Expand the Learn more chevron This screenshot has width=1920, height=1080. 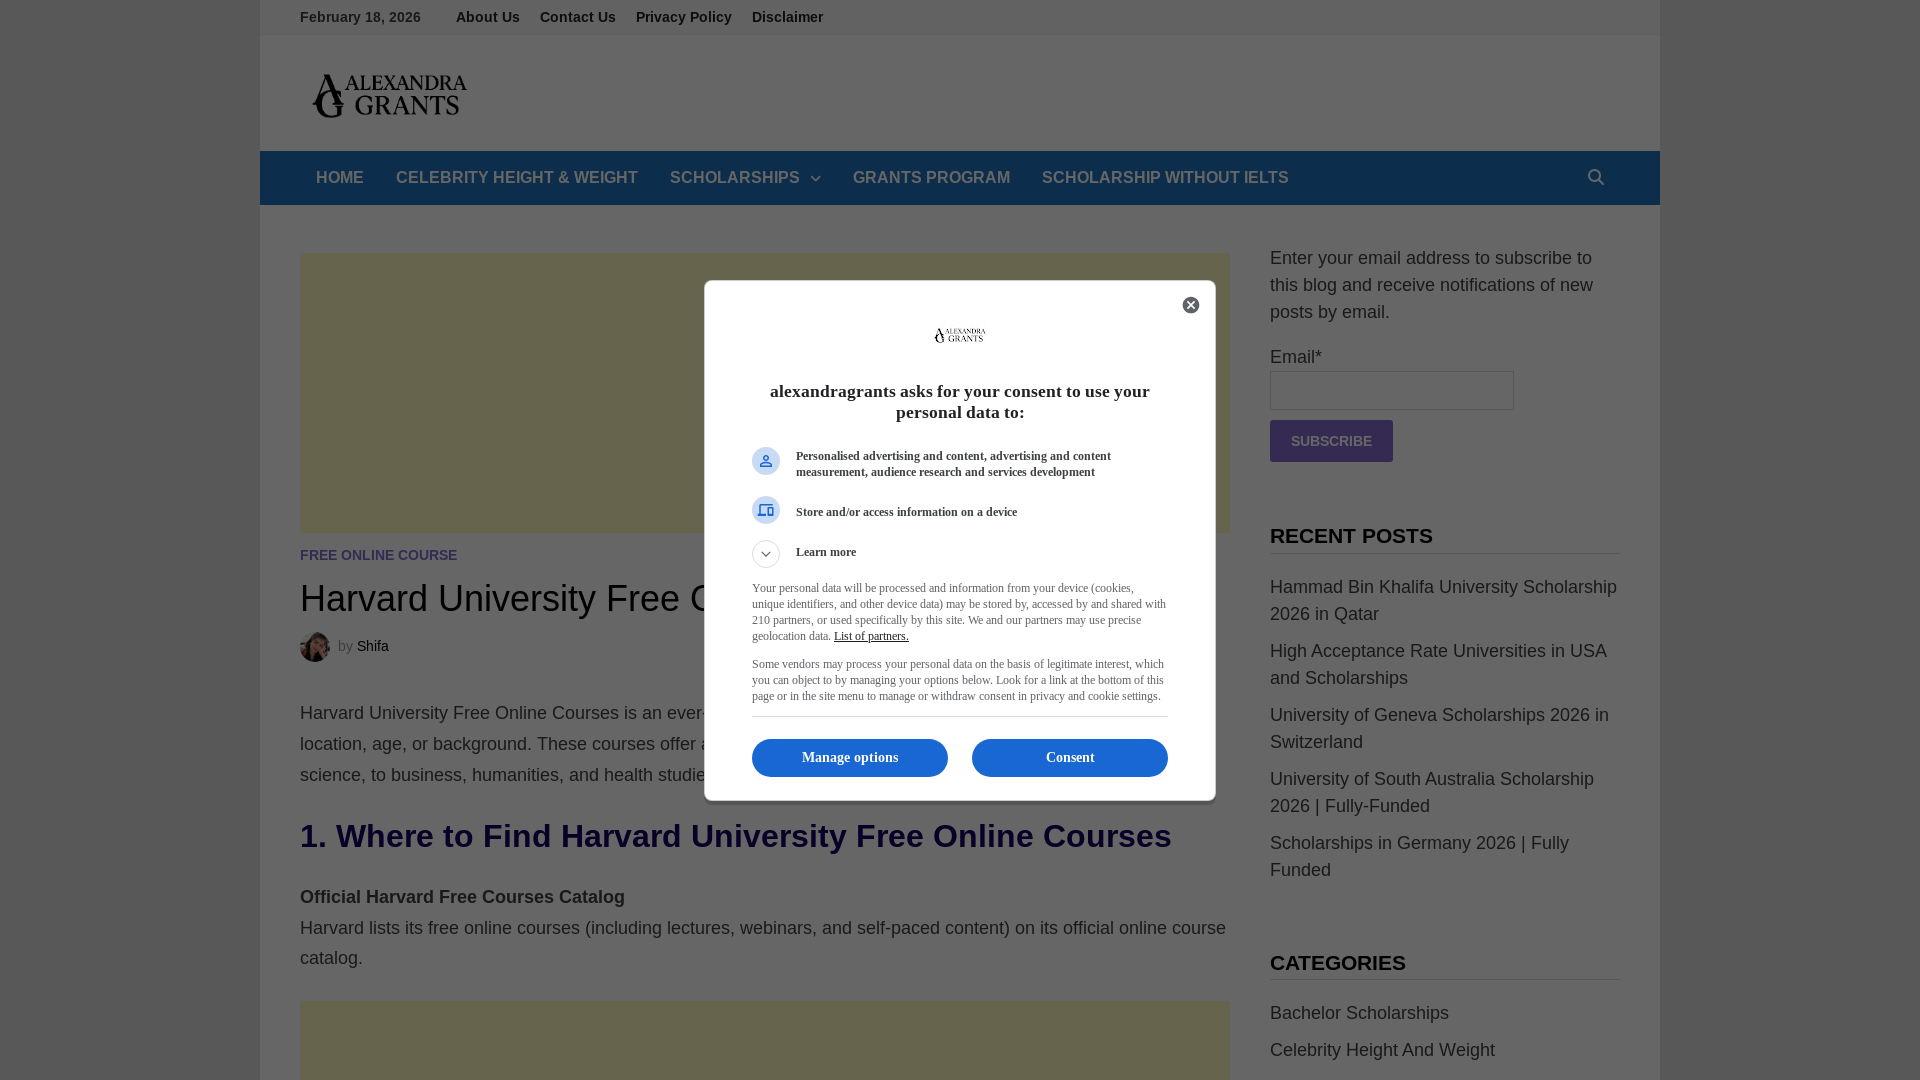pyautogui.click(x=766, y=554)
